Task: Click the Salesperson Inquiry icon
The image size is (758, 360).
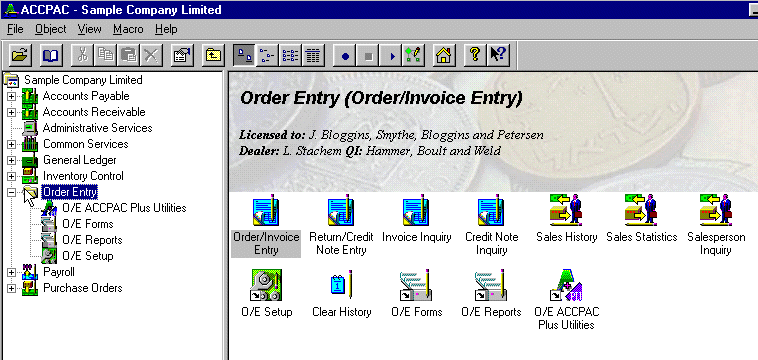Action: pyautogui.click(x=716, y=210)
